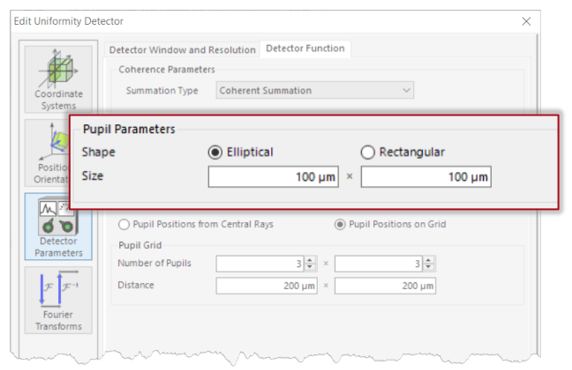
Task: Choose Pupil Positions from Central Rays
Action: tap(196, 224)
